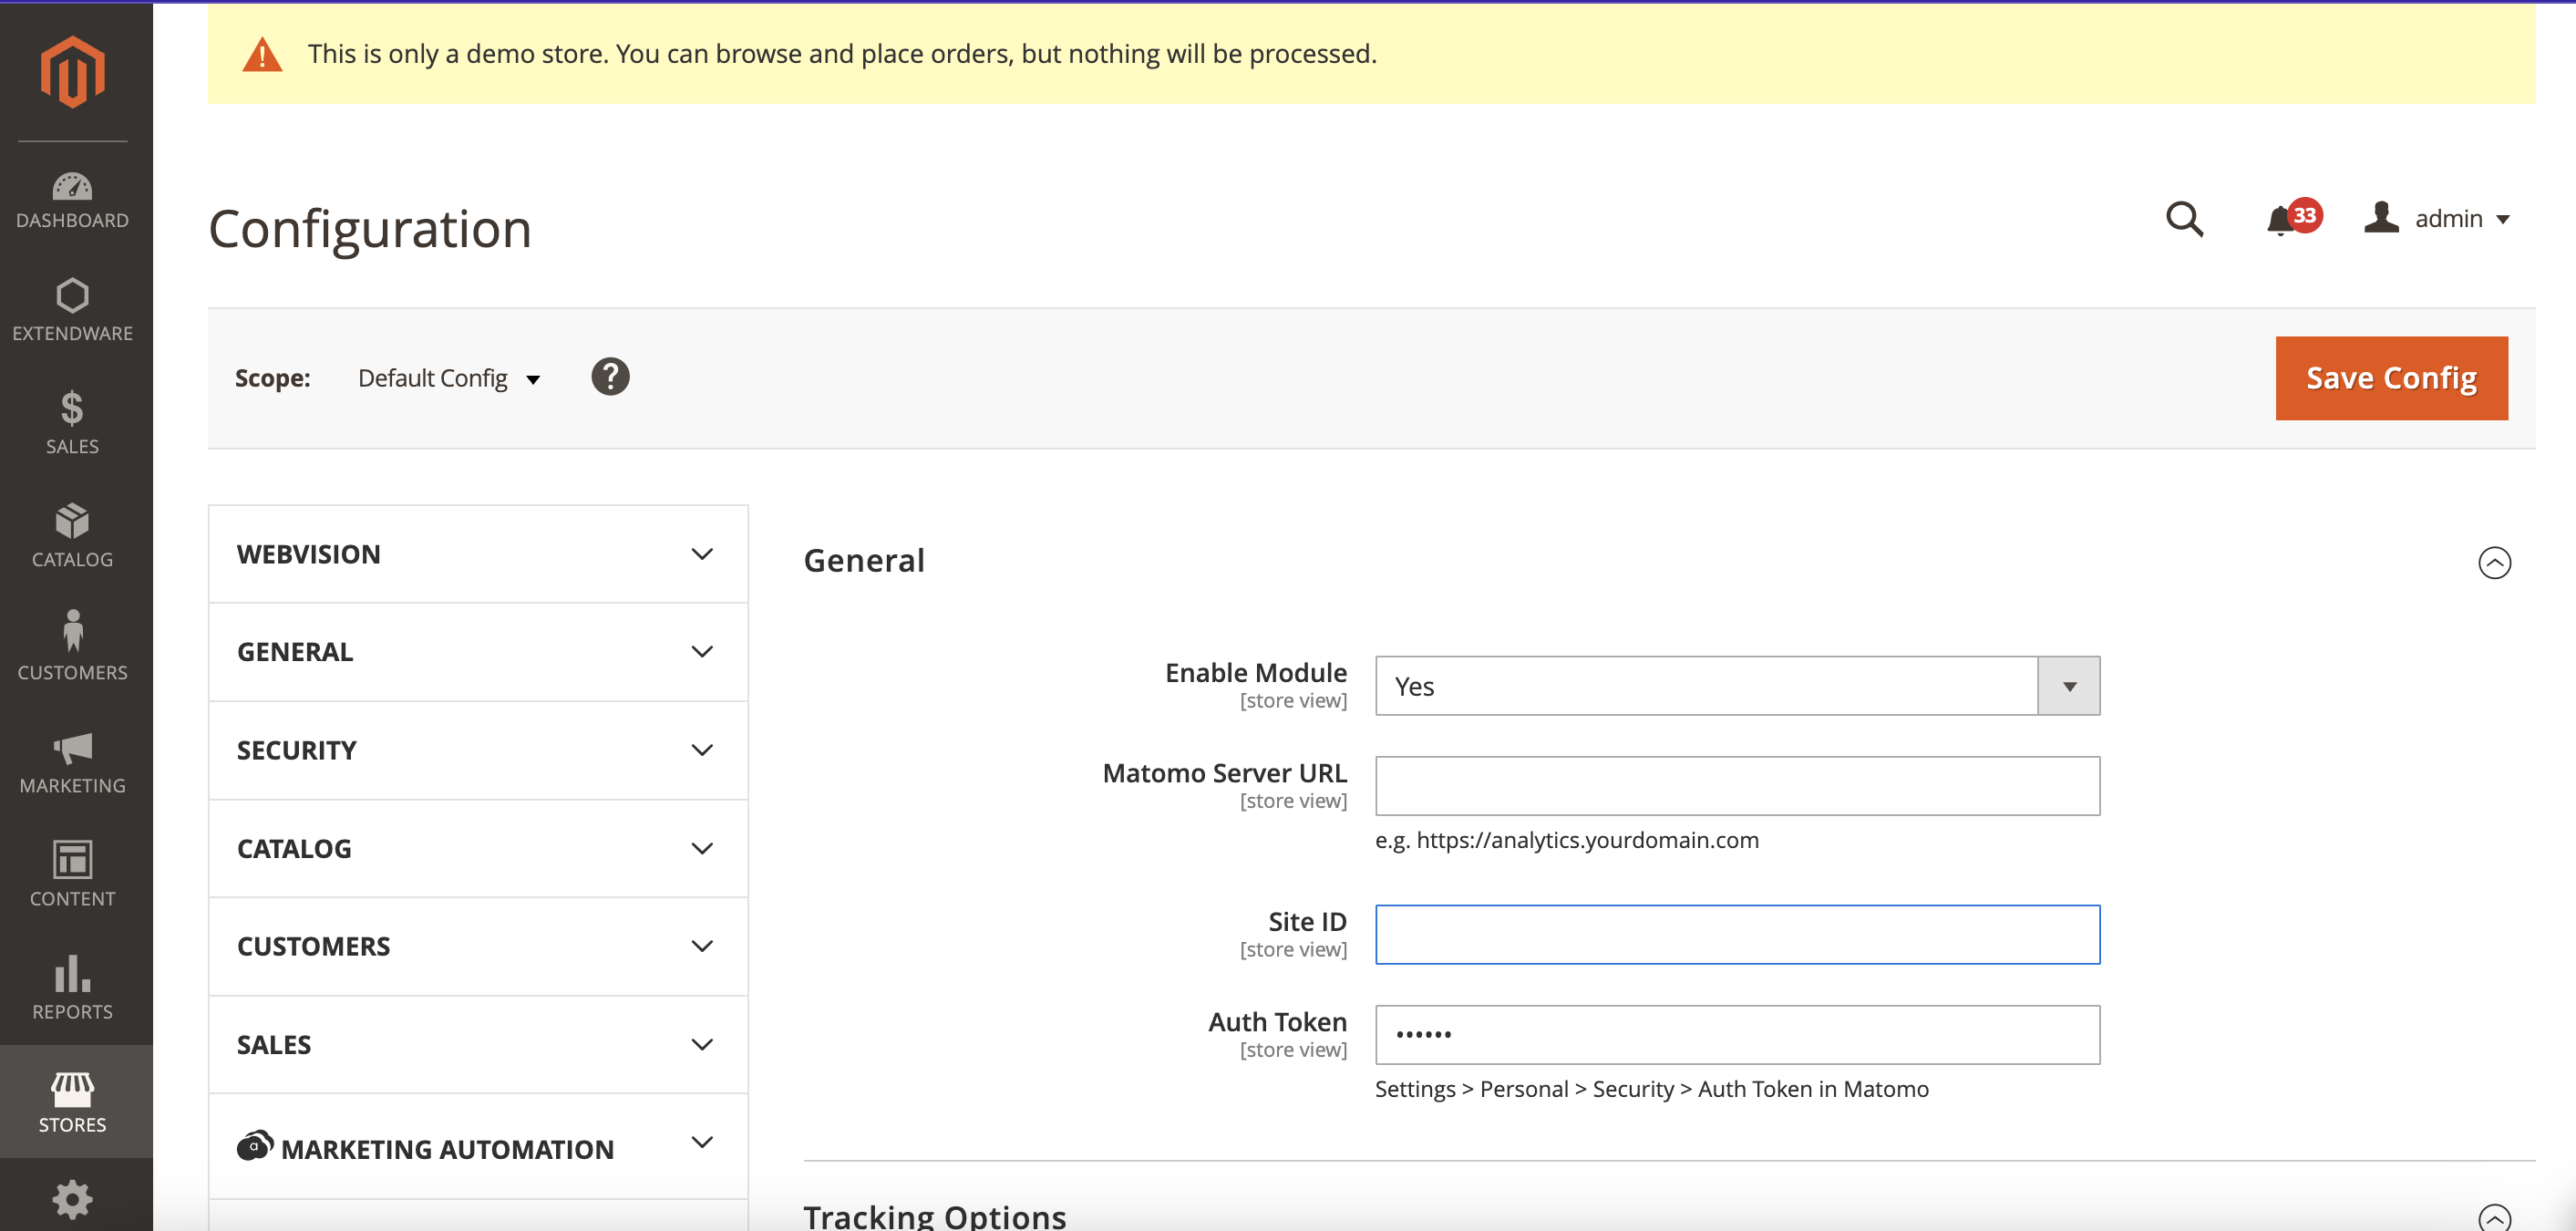The image size is (2576, 1231).
Task: Collapse the General settings section
Action: coord(2494,563)
